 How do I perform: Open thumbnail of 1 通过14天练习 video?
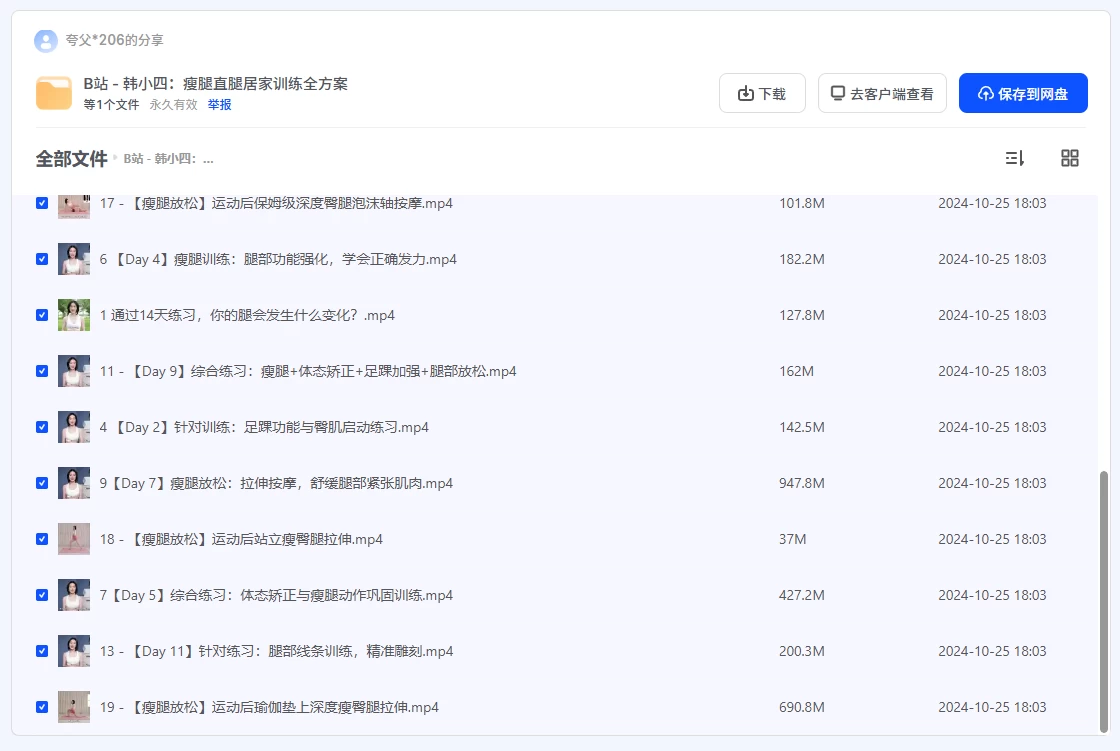coord(74,315)
